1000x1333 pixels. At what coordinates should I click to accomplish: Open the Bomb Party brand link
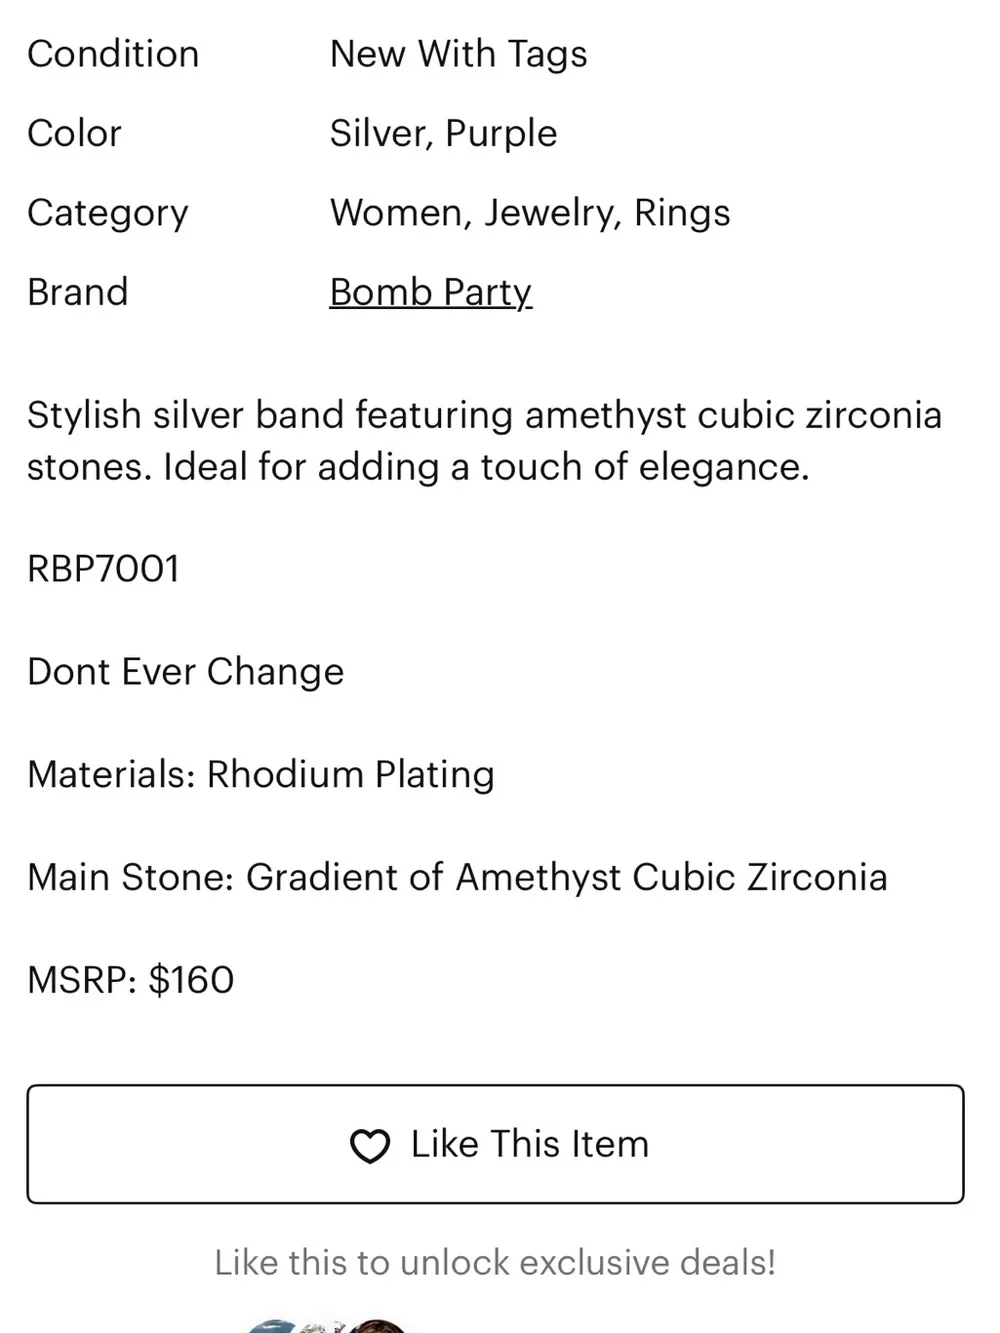pyautogui.click(x=431, y=293)
